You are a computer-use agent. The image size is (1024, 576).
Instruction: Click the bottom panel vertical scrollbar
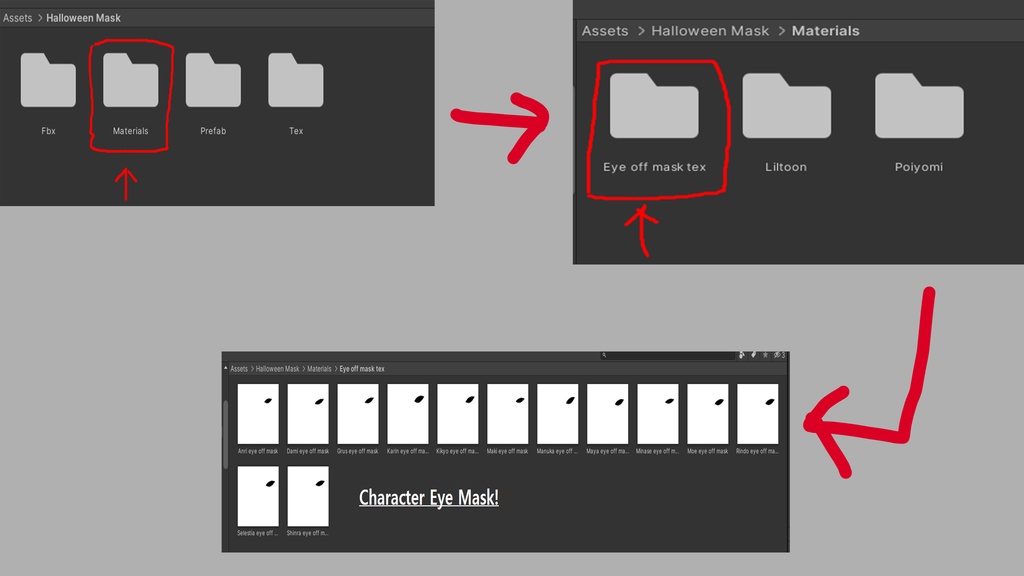pyautogui.click(x=226, y=434)
